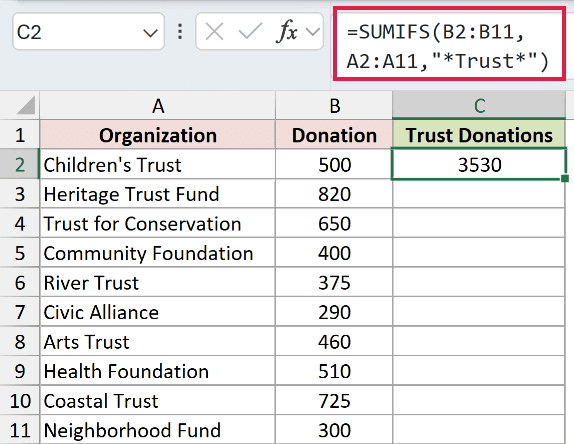Click the formula bar SUMIFS text
The height and width of the screenshot is (444, 574).
tap(449, 46)
